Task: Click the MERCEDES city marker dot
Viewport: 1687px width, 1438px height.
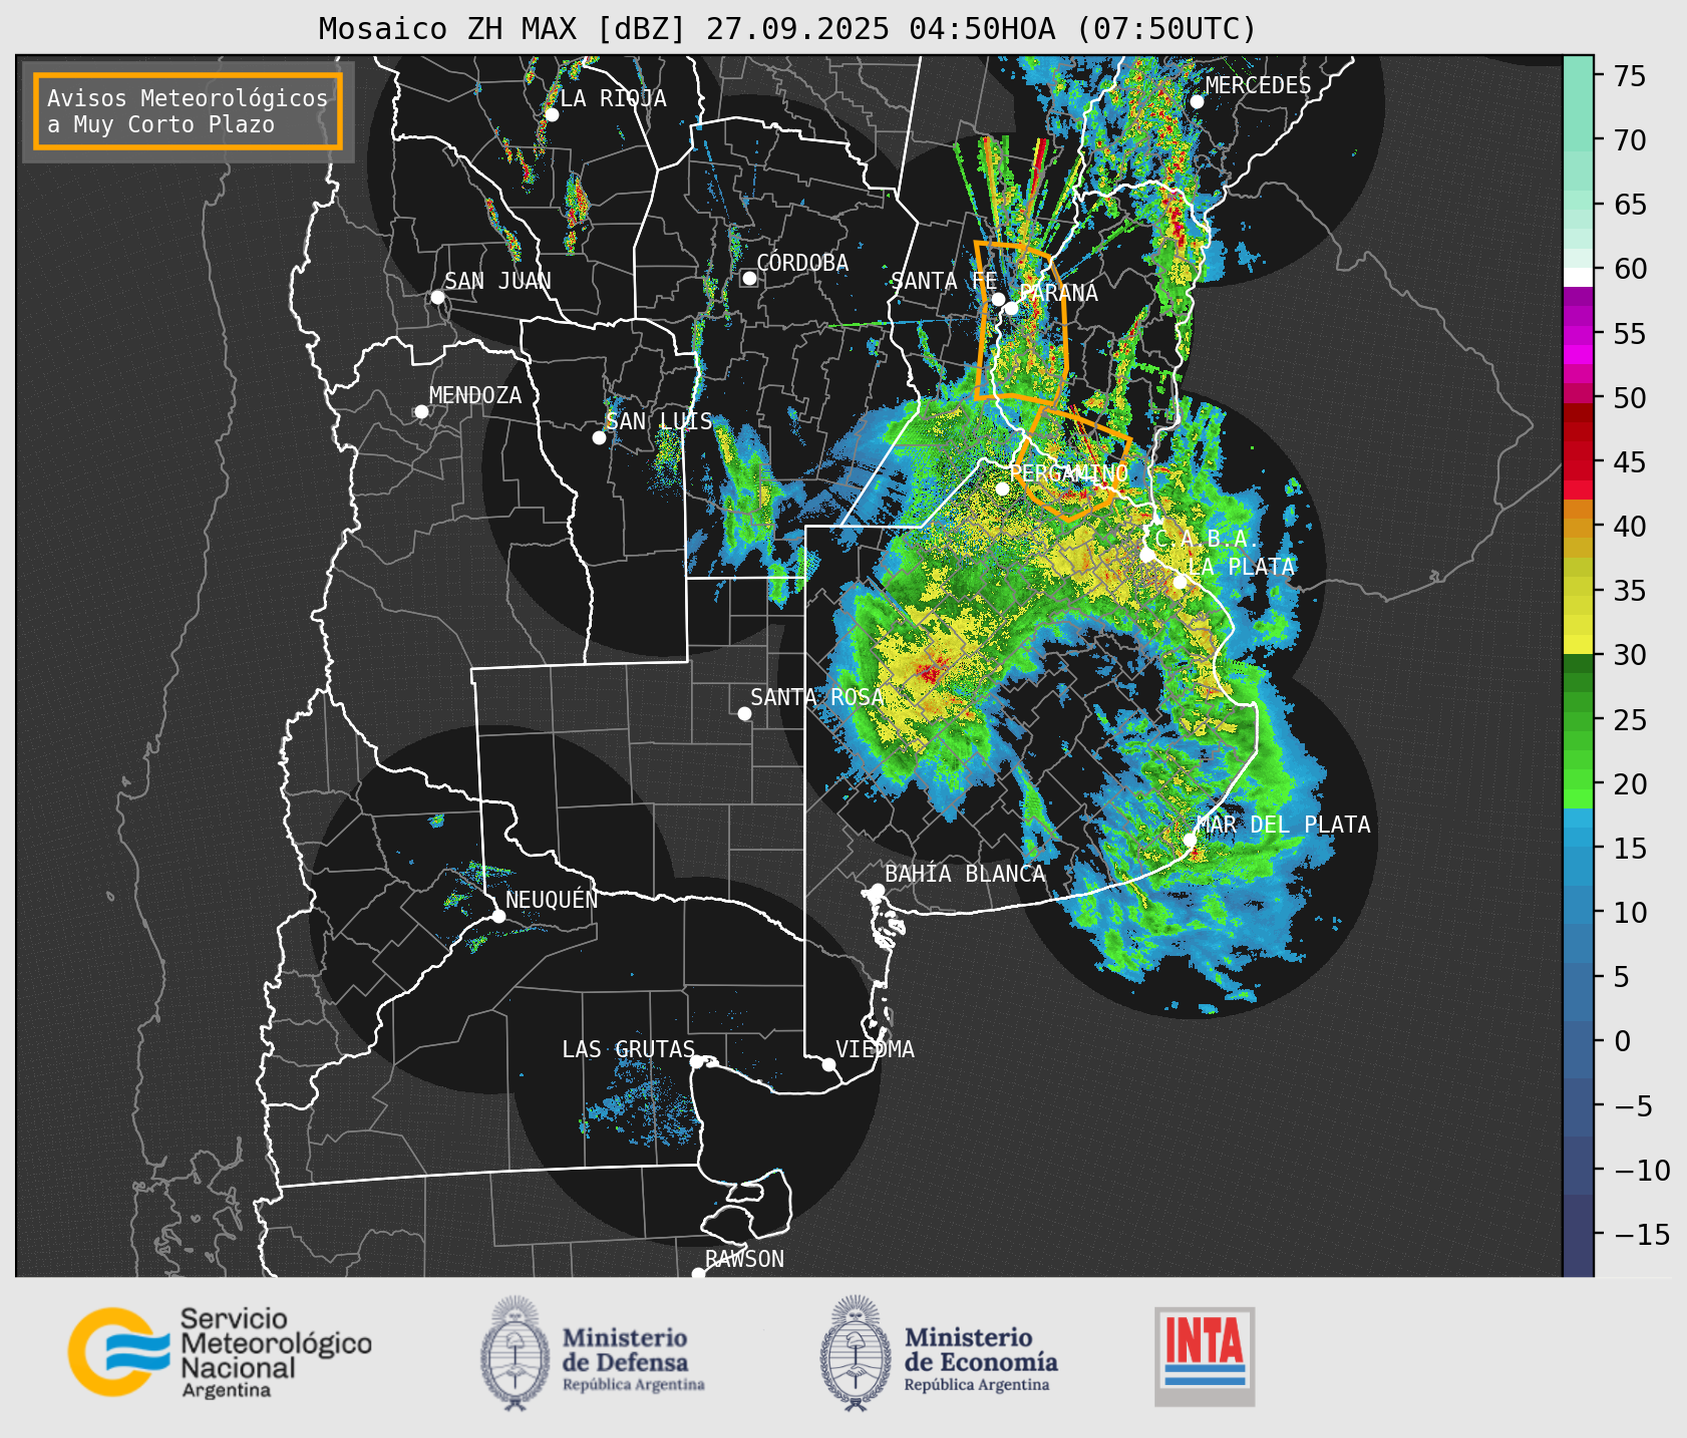Action: point(1197,102)
